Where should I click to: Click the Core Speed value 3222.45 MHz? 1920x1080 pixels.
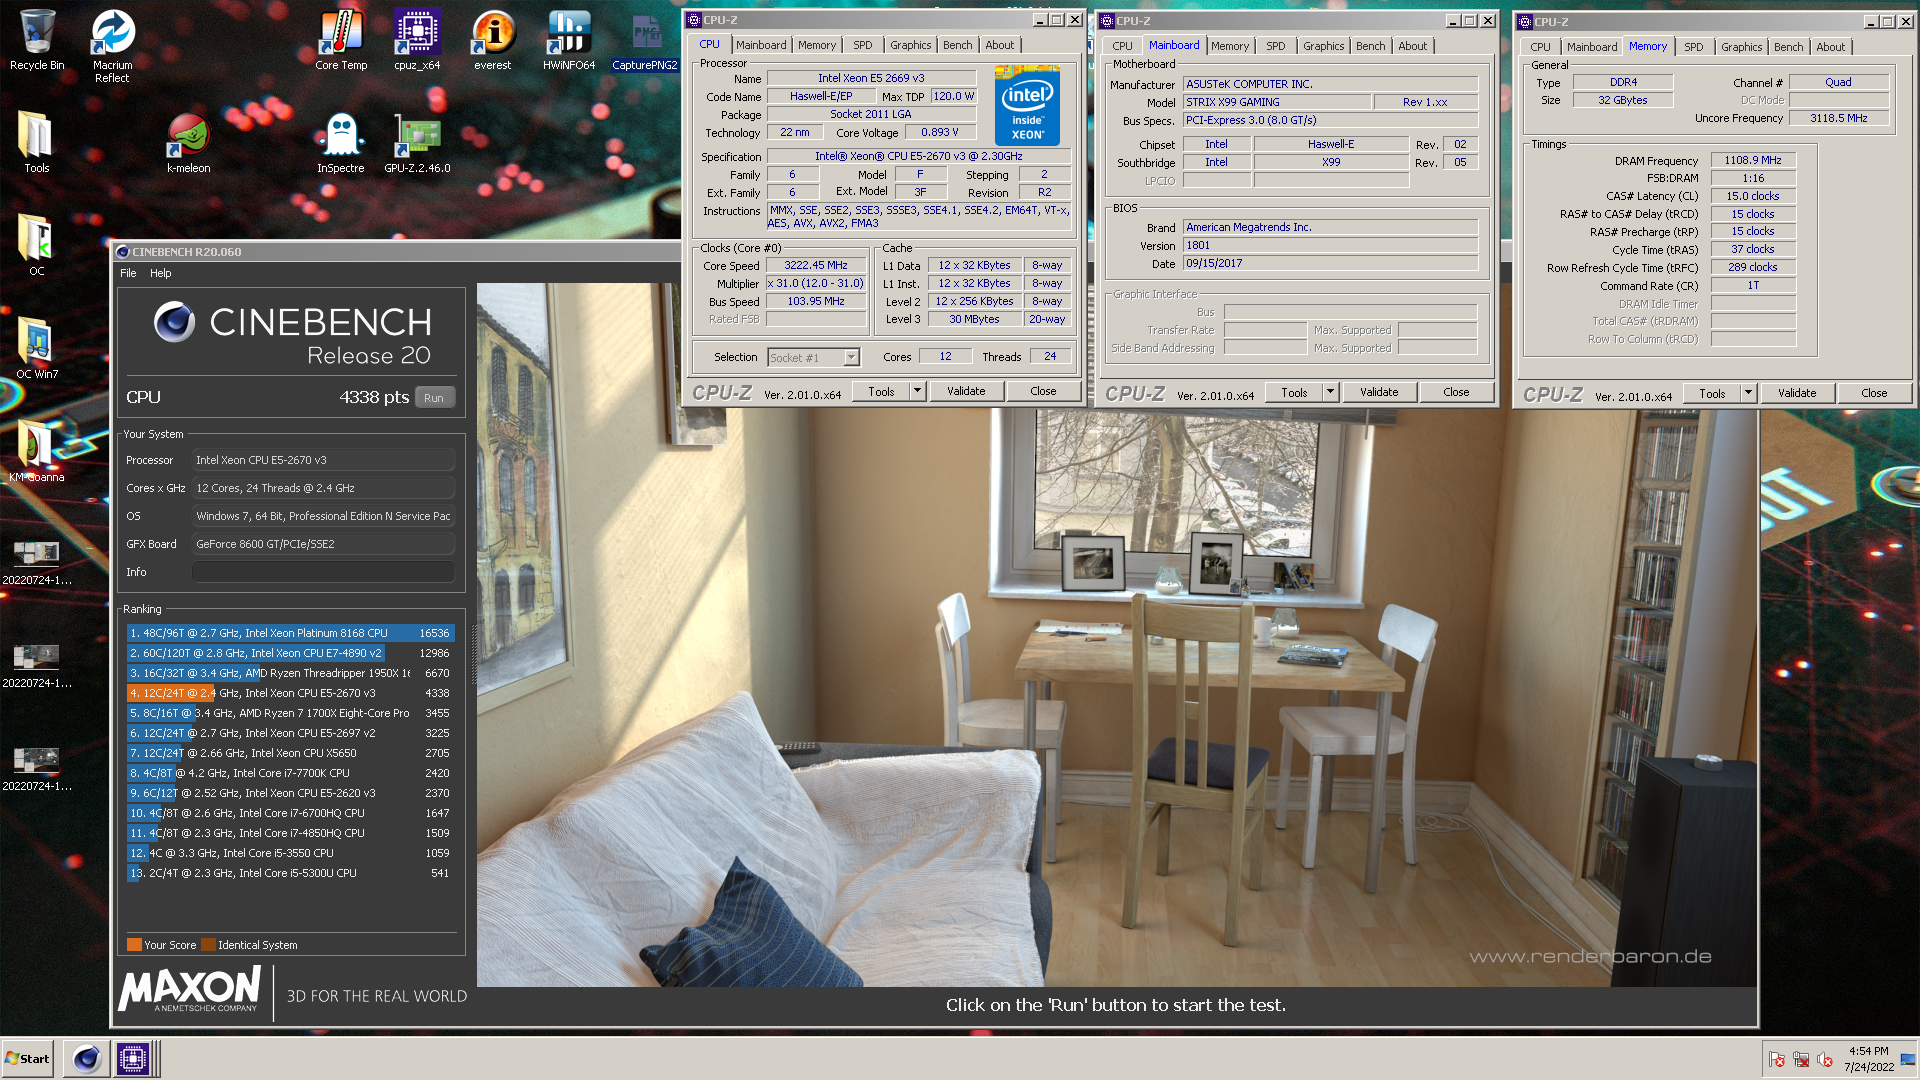[816, 266]
